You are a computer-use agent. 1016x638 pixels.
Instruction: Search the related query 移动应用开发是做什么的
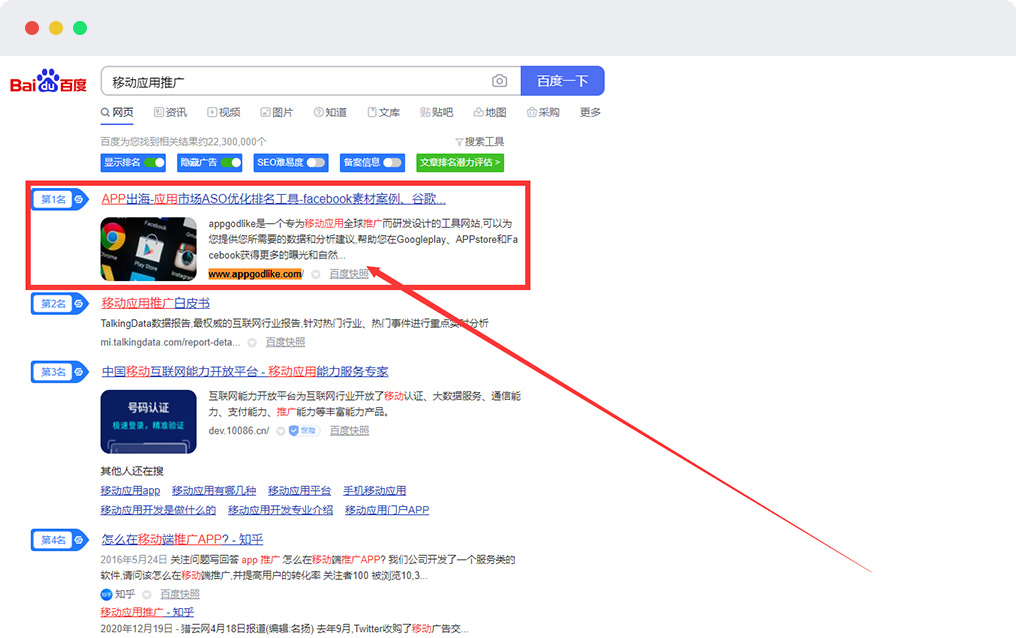(158, 510)
